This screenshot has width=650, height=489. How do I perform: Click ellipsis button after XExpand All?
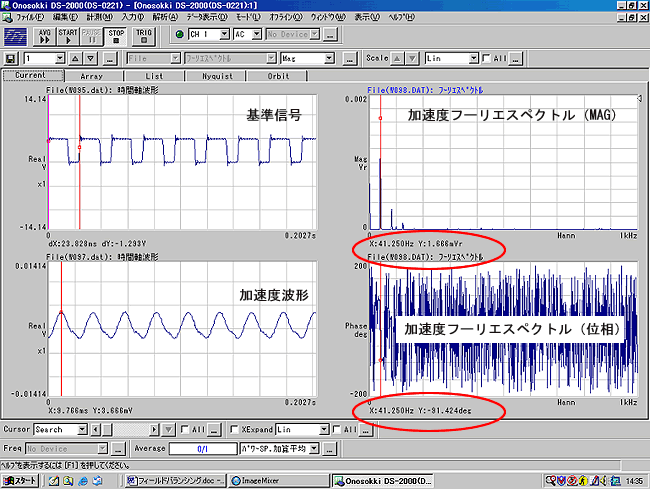click(x=365, y=430)
